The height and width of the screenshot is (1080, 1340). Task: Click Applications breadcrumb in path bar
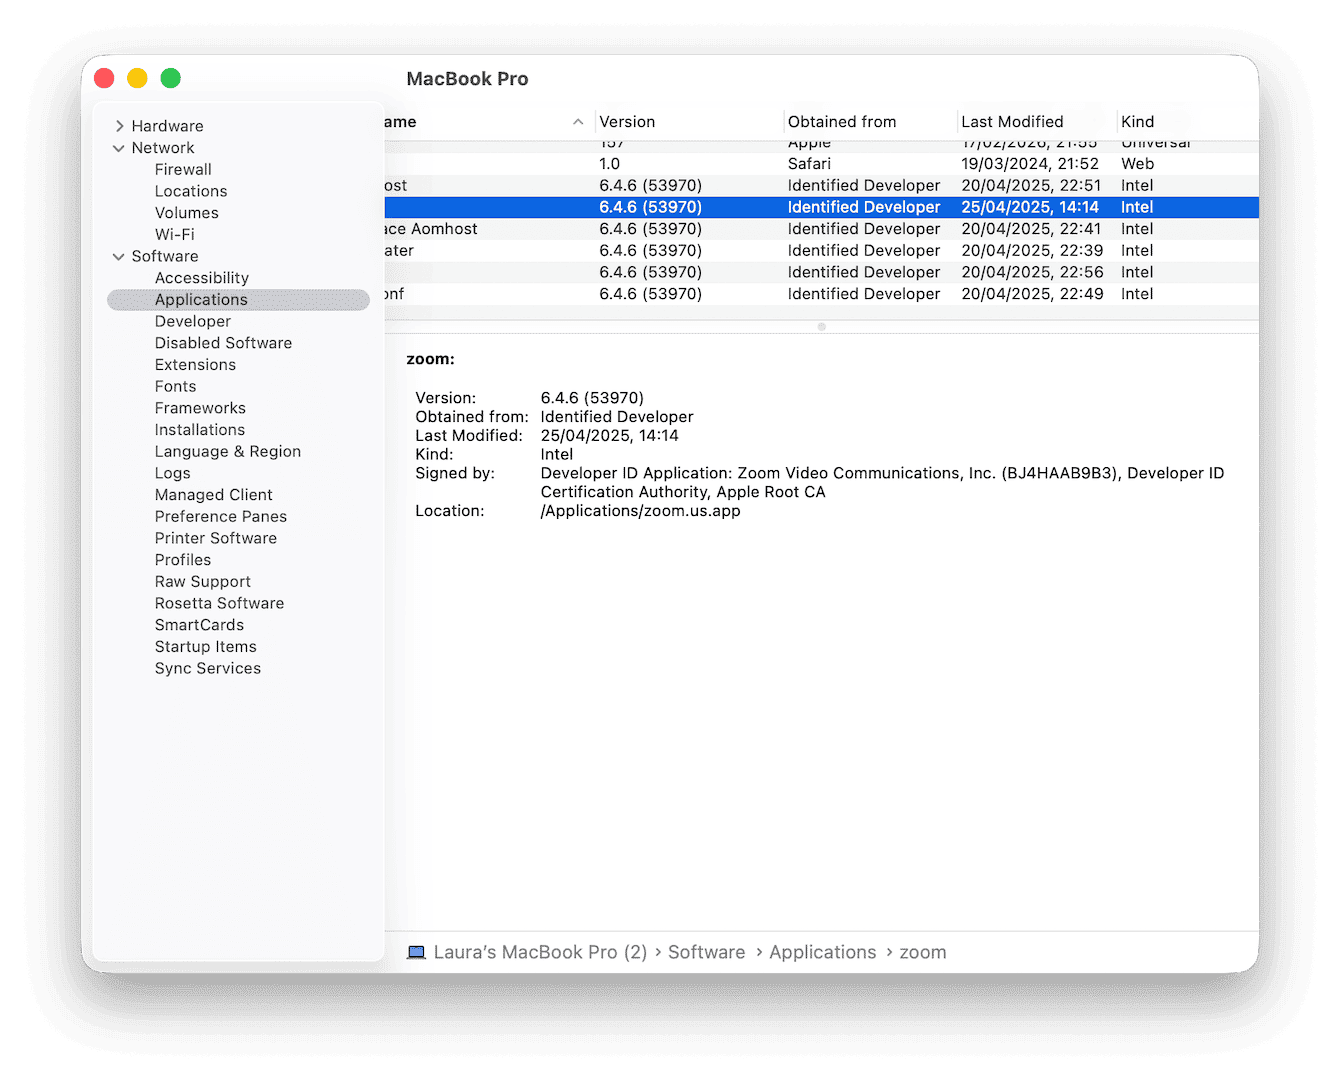[x=823, y=953]
